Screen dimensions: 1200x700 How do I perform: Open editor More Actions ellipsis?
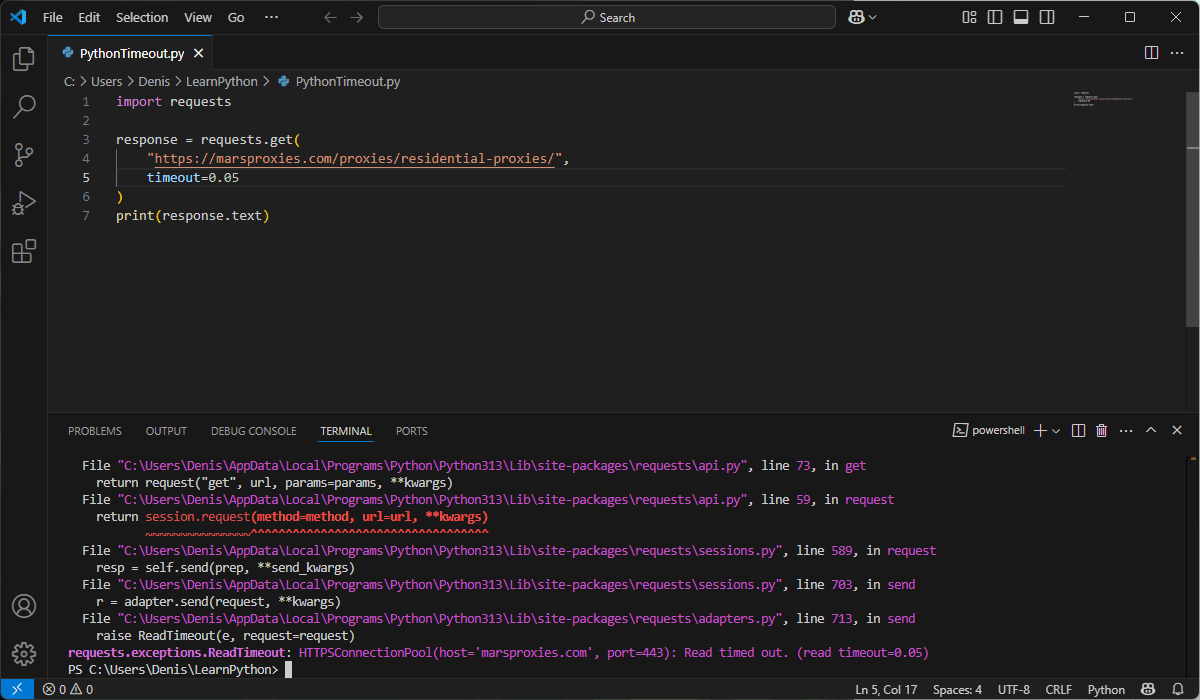click(1177, 52)
